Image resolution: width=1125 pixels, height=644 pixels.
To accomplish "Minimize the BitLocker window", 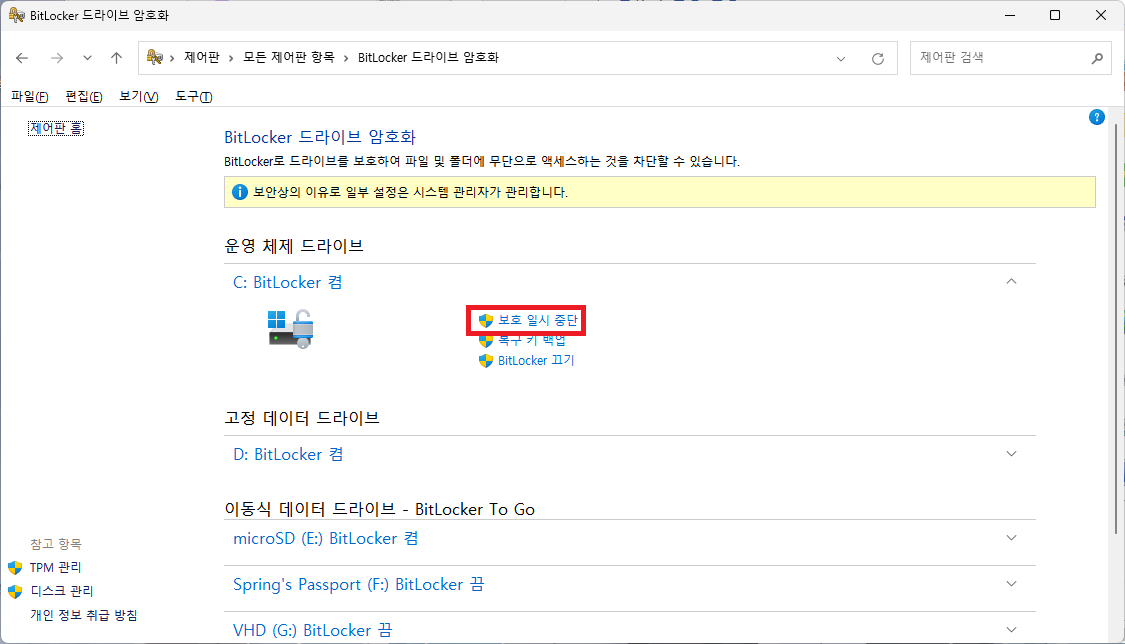I will tap(1009, 15).
